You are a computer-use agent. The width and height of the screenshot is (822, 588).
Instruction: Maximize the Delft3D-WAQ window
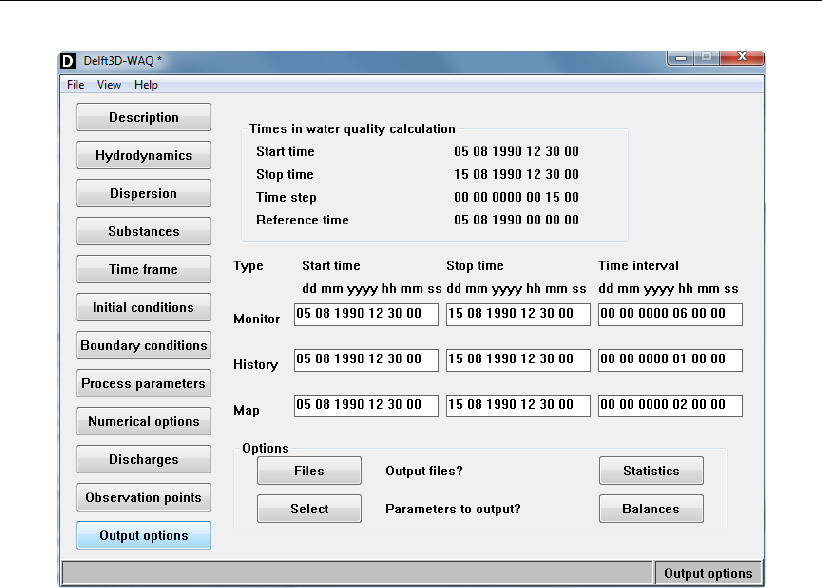(707, 58)
